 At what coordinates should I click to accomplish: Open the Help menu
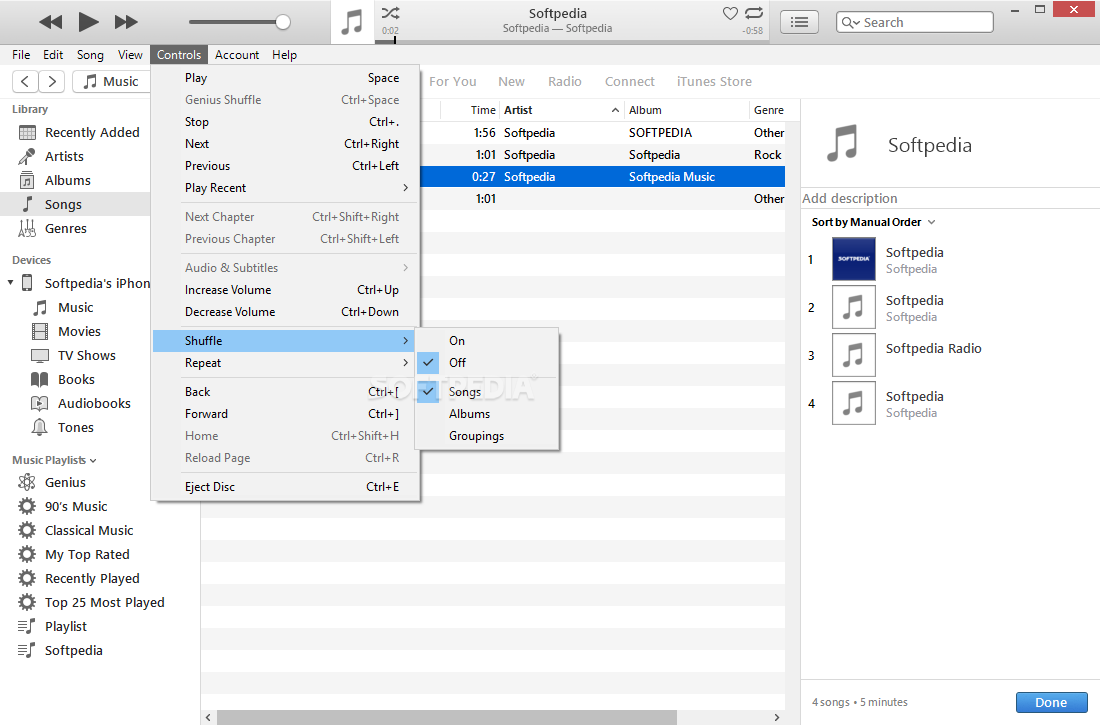pos(284,55)
